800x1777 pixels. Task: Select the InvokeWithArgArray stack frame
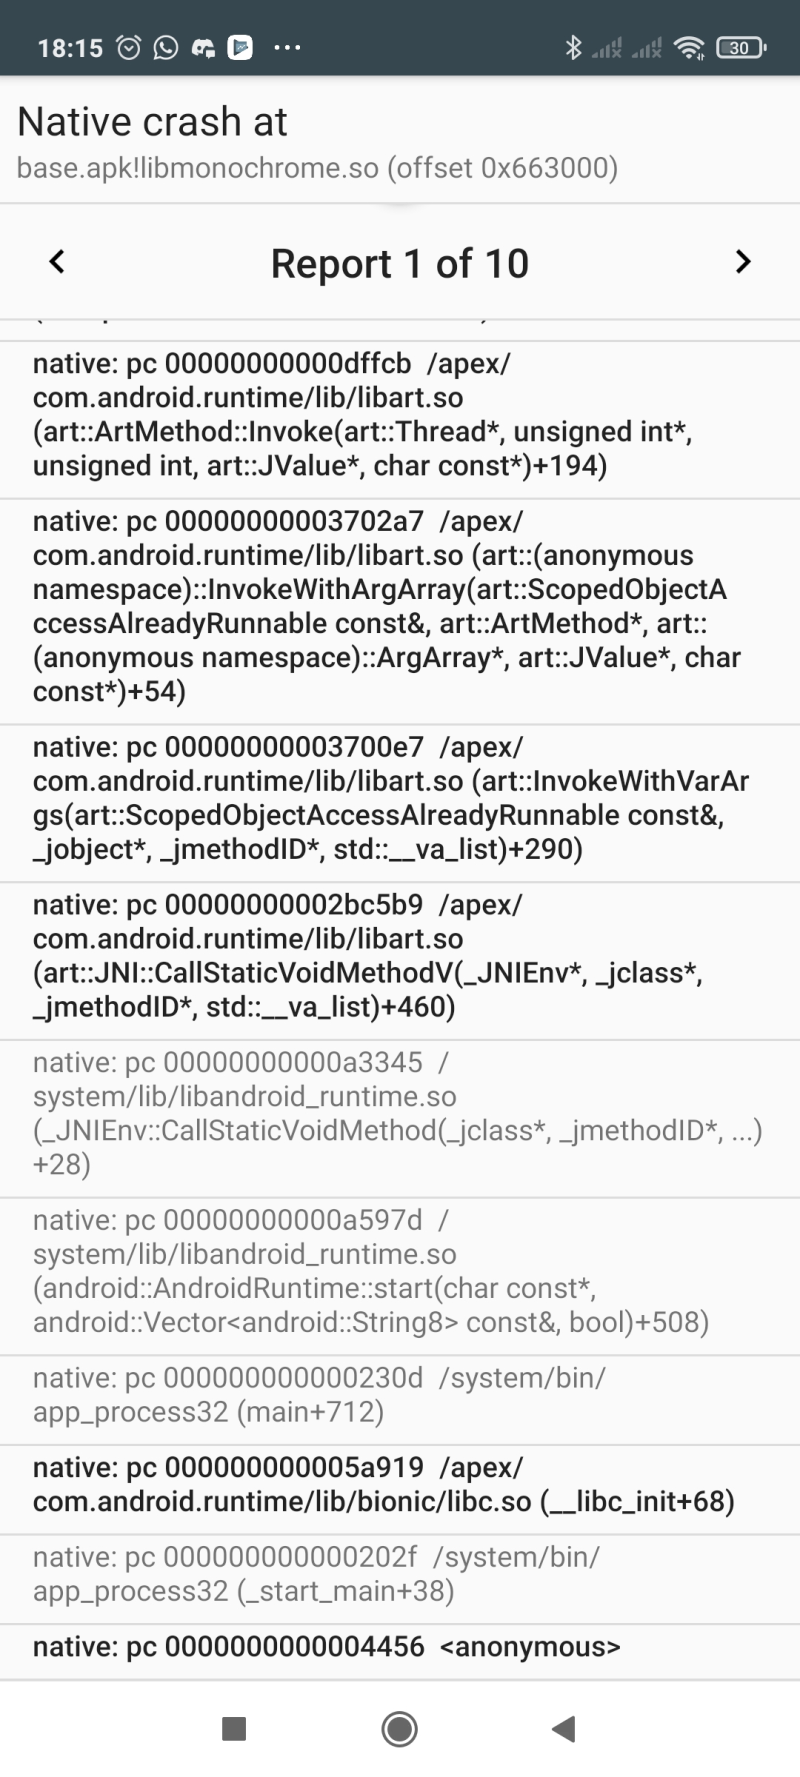pos(400,607)
